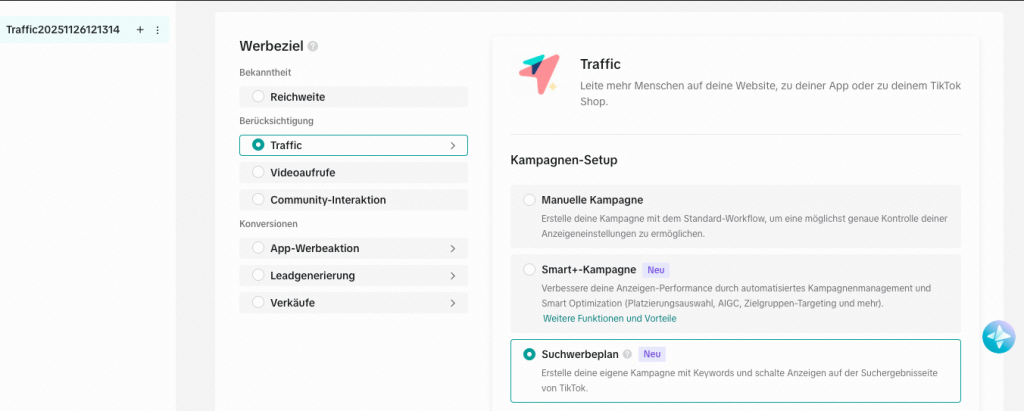The height and width of the screenshot is (411, 1024).
Task: Expand the Verkäufe objective chevron
Action: 453,302
